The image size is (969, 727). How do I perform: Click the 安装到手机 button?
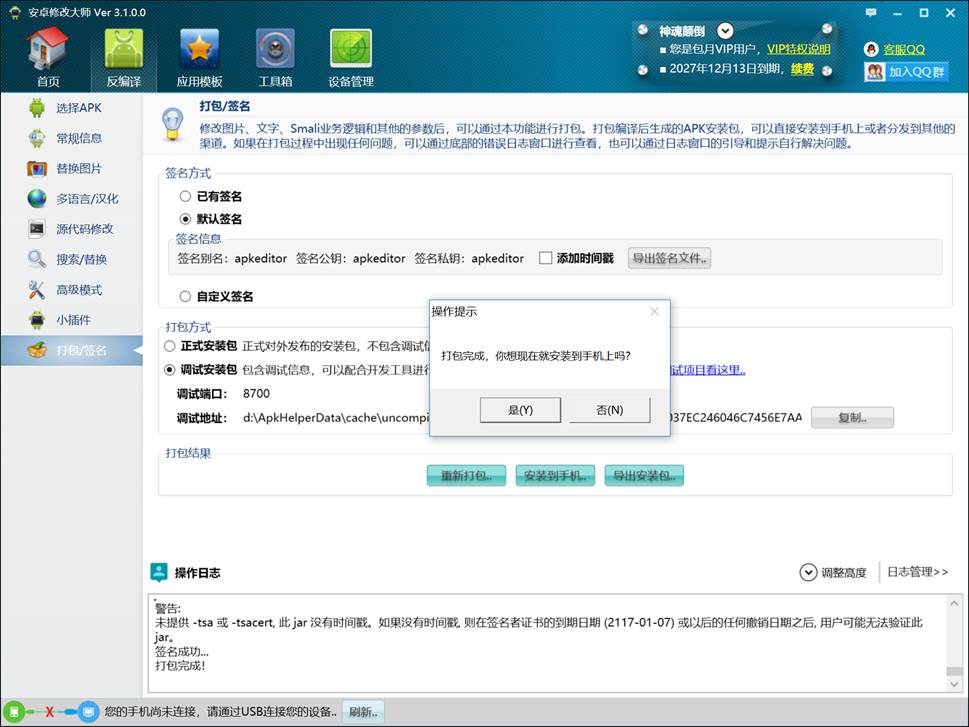point(555,475)
